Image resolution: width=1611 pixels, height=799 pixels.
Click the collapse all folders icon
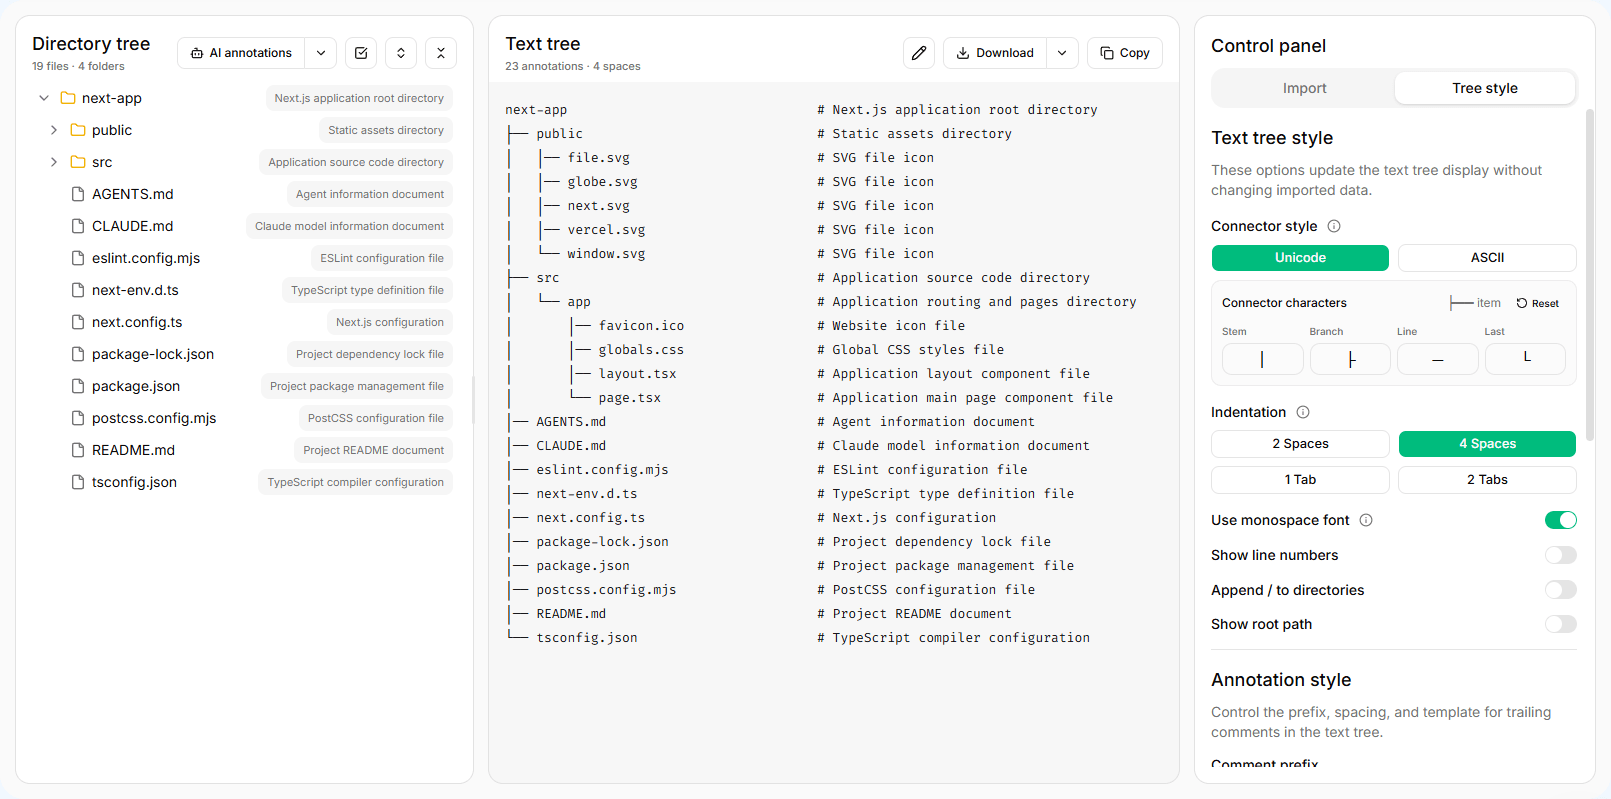point(441,53)
